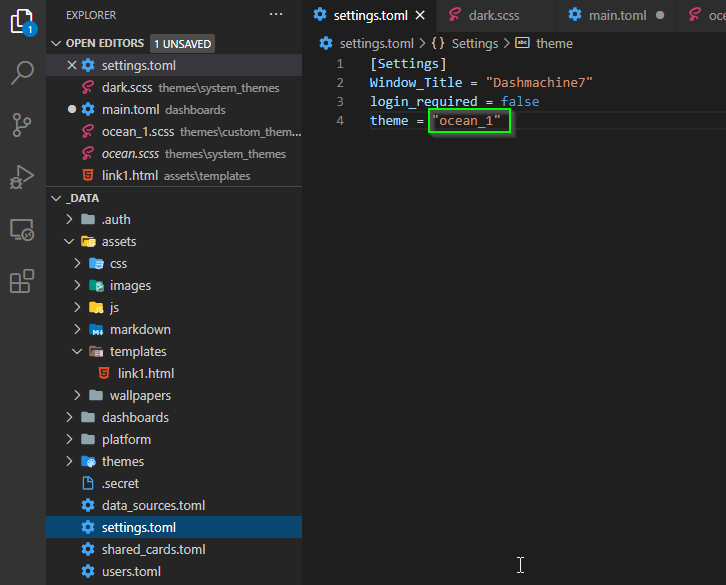Collapse the _DATA folder section
The width and height of the screenshot is (726, 585).
[56, 198]
